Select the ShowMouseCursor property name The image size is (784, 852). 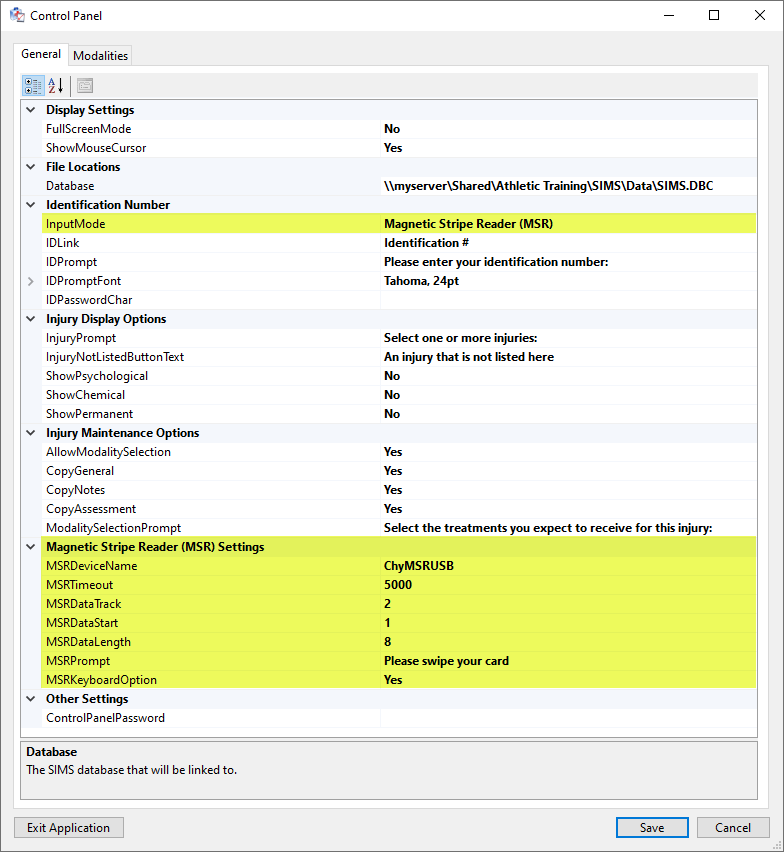click(x=96, y=148)
